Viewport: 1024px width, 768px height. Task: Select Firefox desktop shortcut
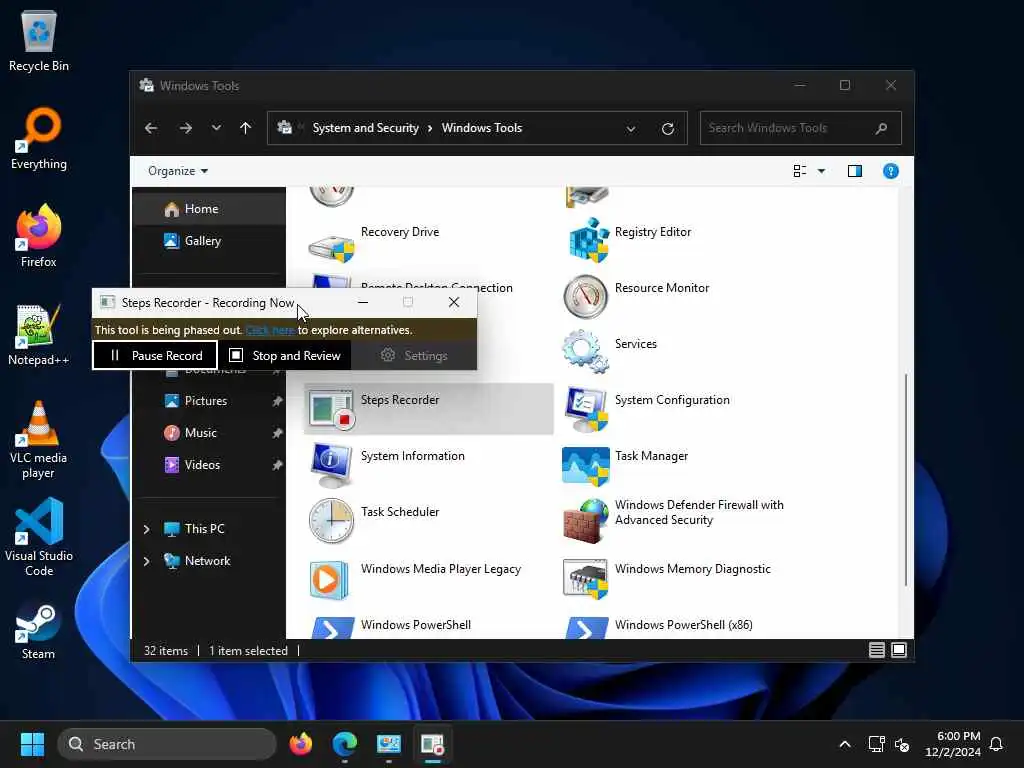coord(39,236)
